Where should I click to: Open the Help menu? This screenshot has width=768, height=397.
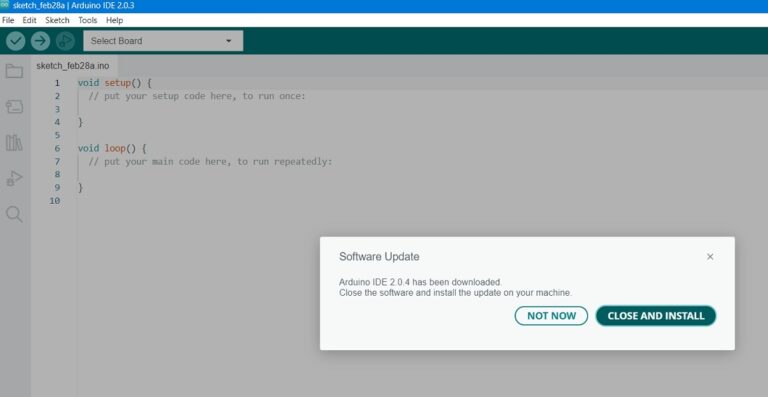pos(115,20)
